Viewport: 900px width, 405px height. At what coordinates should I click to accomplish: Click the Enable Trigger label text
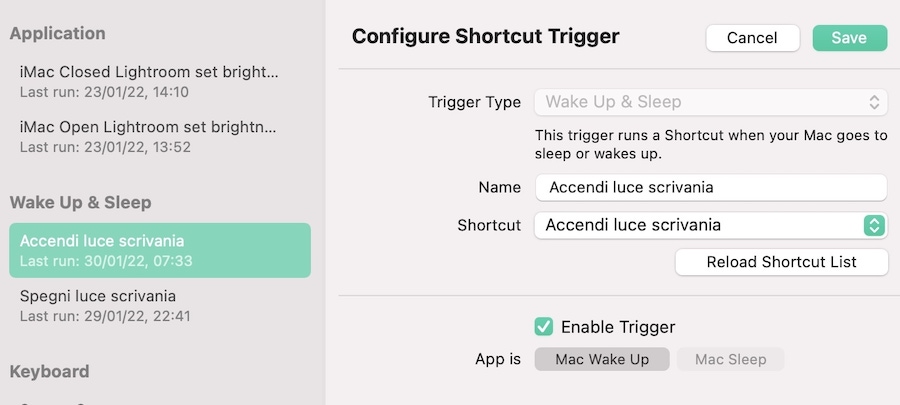click(618, 327)
